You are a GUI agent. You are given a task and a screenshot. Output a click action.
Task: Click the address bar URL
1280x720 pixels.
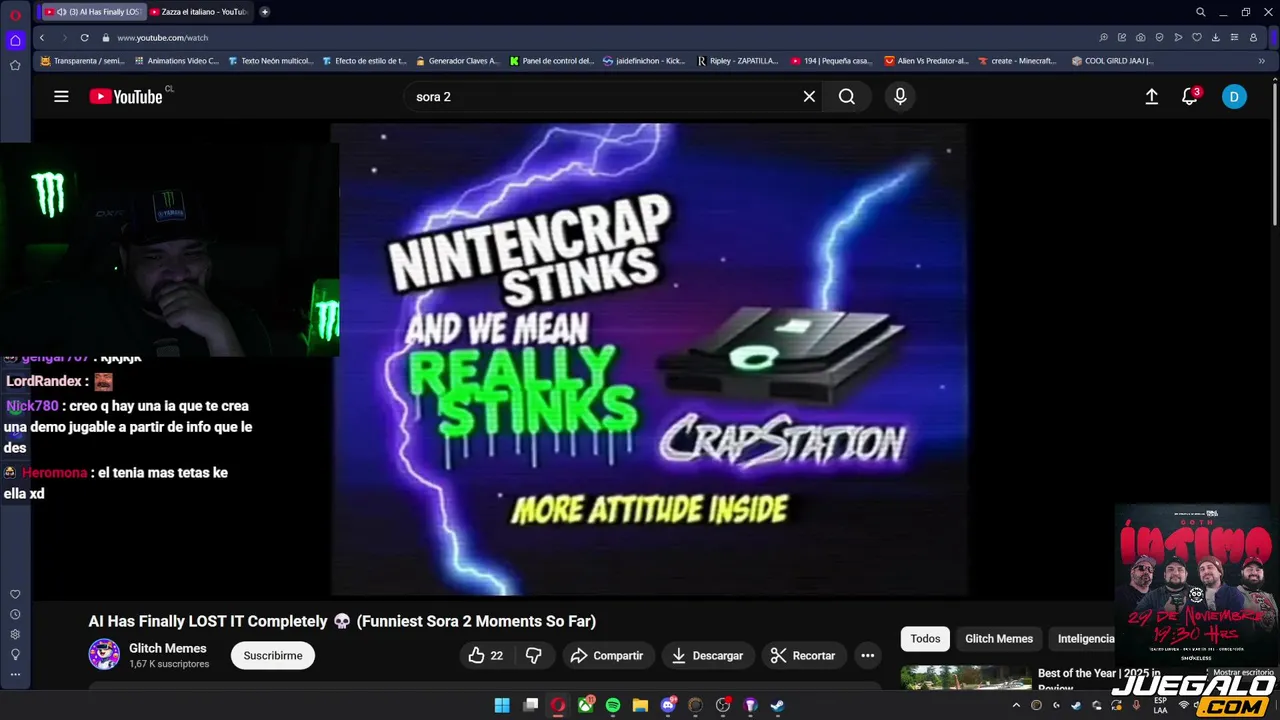(162, 37)
